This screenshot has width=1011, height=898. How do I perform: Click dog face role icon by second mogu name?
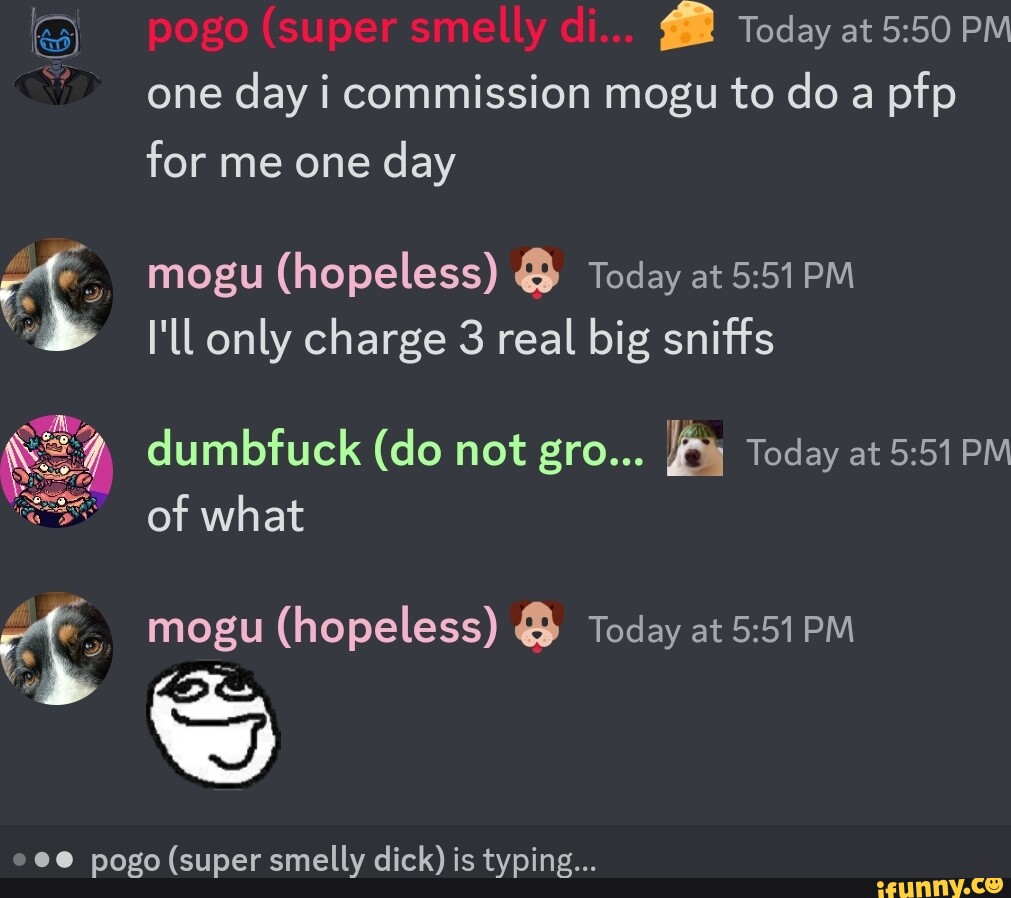coord(536,627)
